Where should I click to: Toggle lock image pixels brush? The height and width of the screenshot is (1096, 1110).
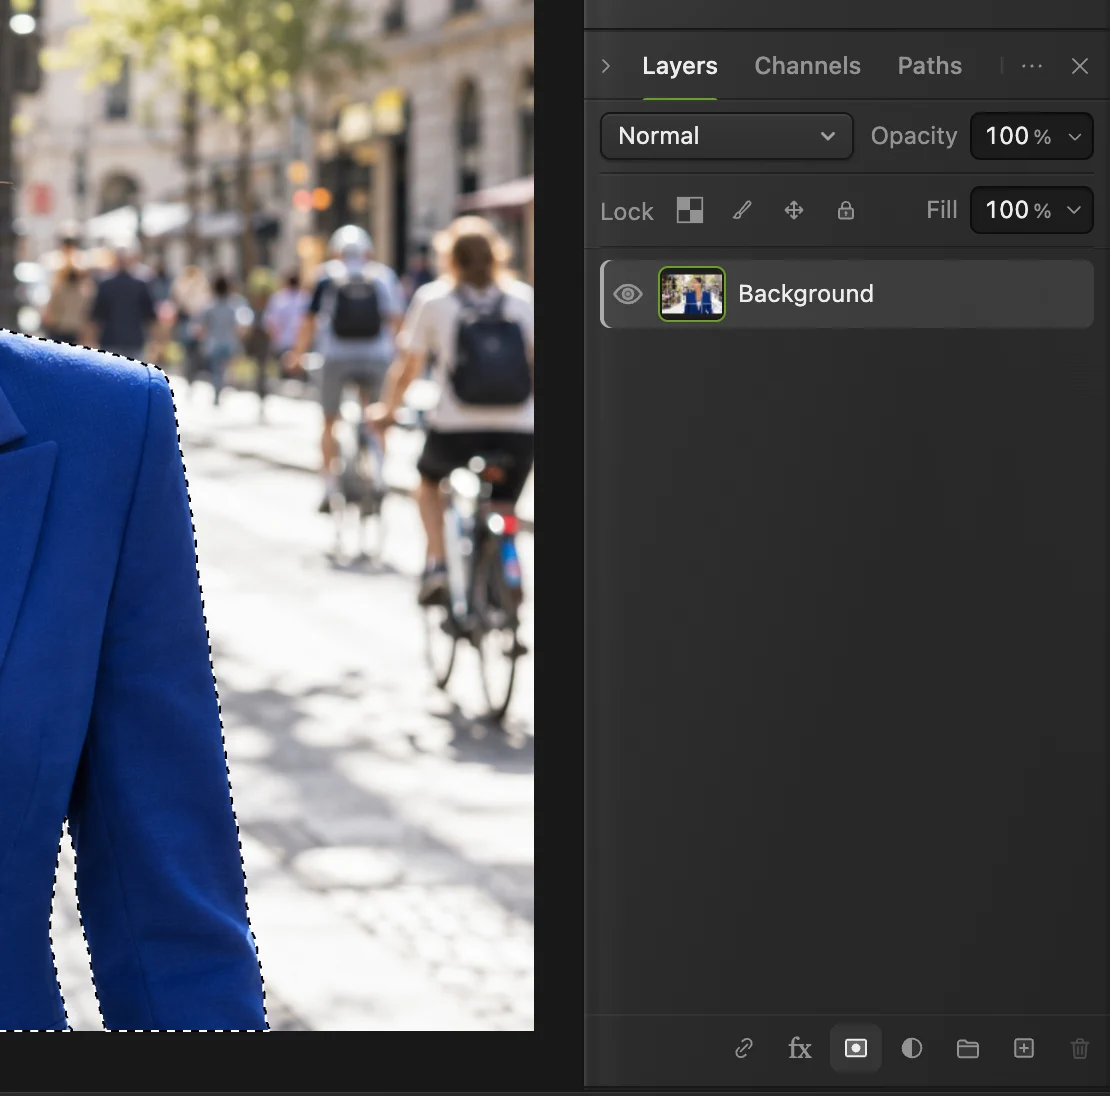(x=742, y=210)
